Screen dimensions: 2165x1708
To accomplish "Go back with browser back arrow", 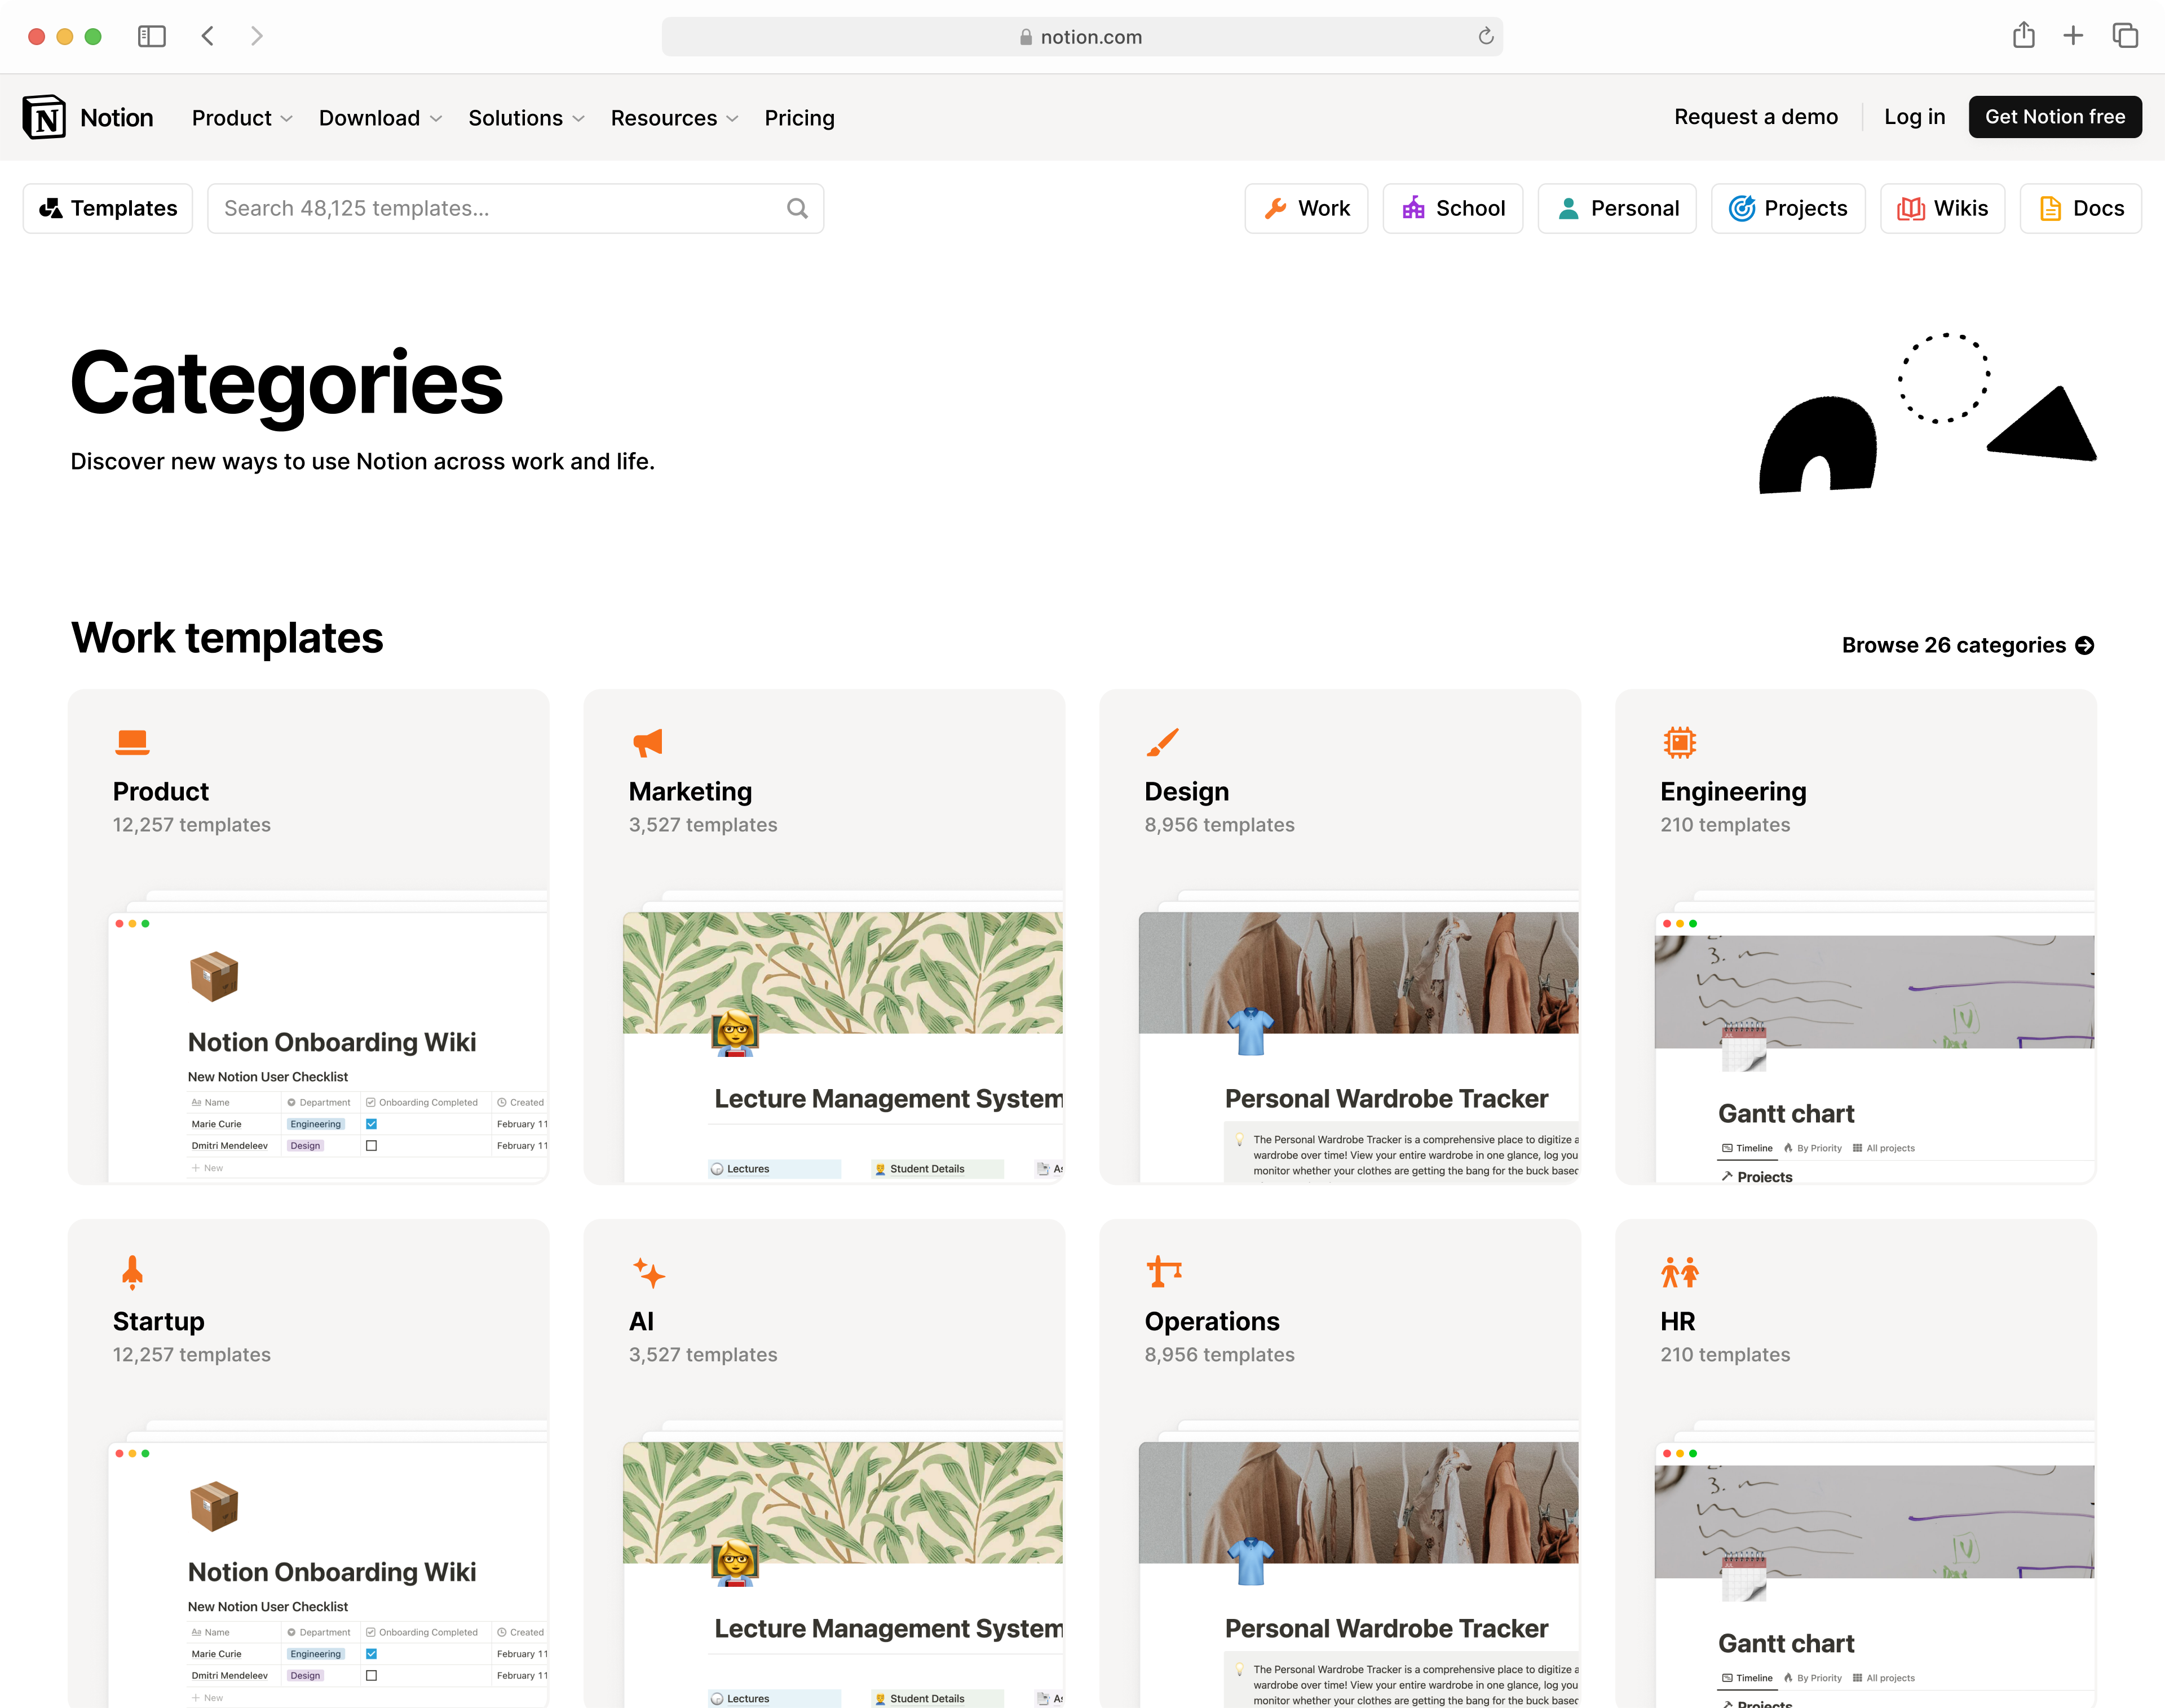I will tap(207, 37).
